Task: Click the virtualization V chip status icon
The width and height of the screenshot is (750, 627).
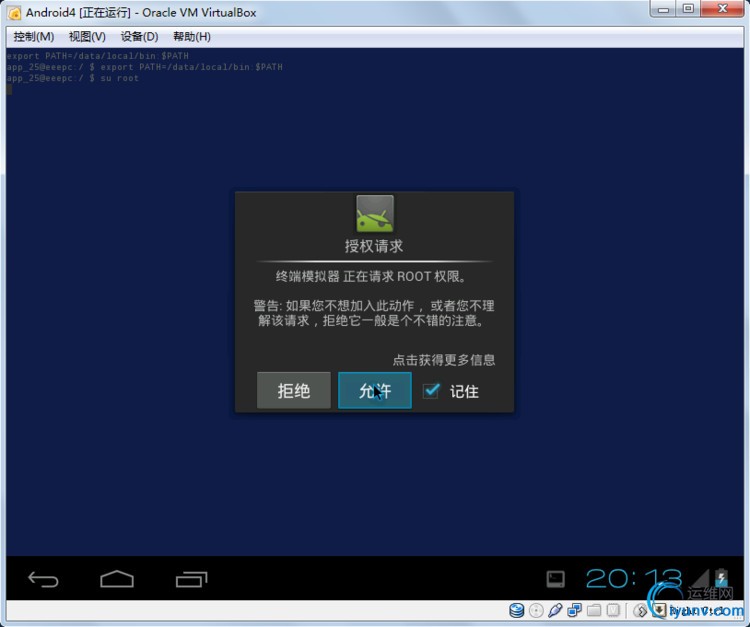Action: pyautogui.click(x=613, y=611)
